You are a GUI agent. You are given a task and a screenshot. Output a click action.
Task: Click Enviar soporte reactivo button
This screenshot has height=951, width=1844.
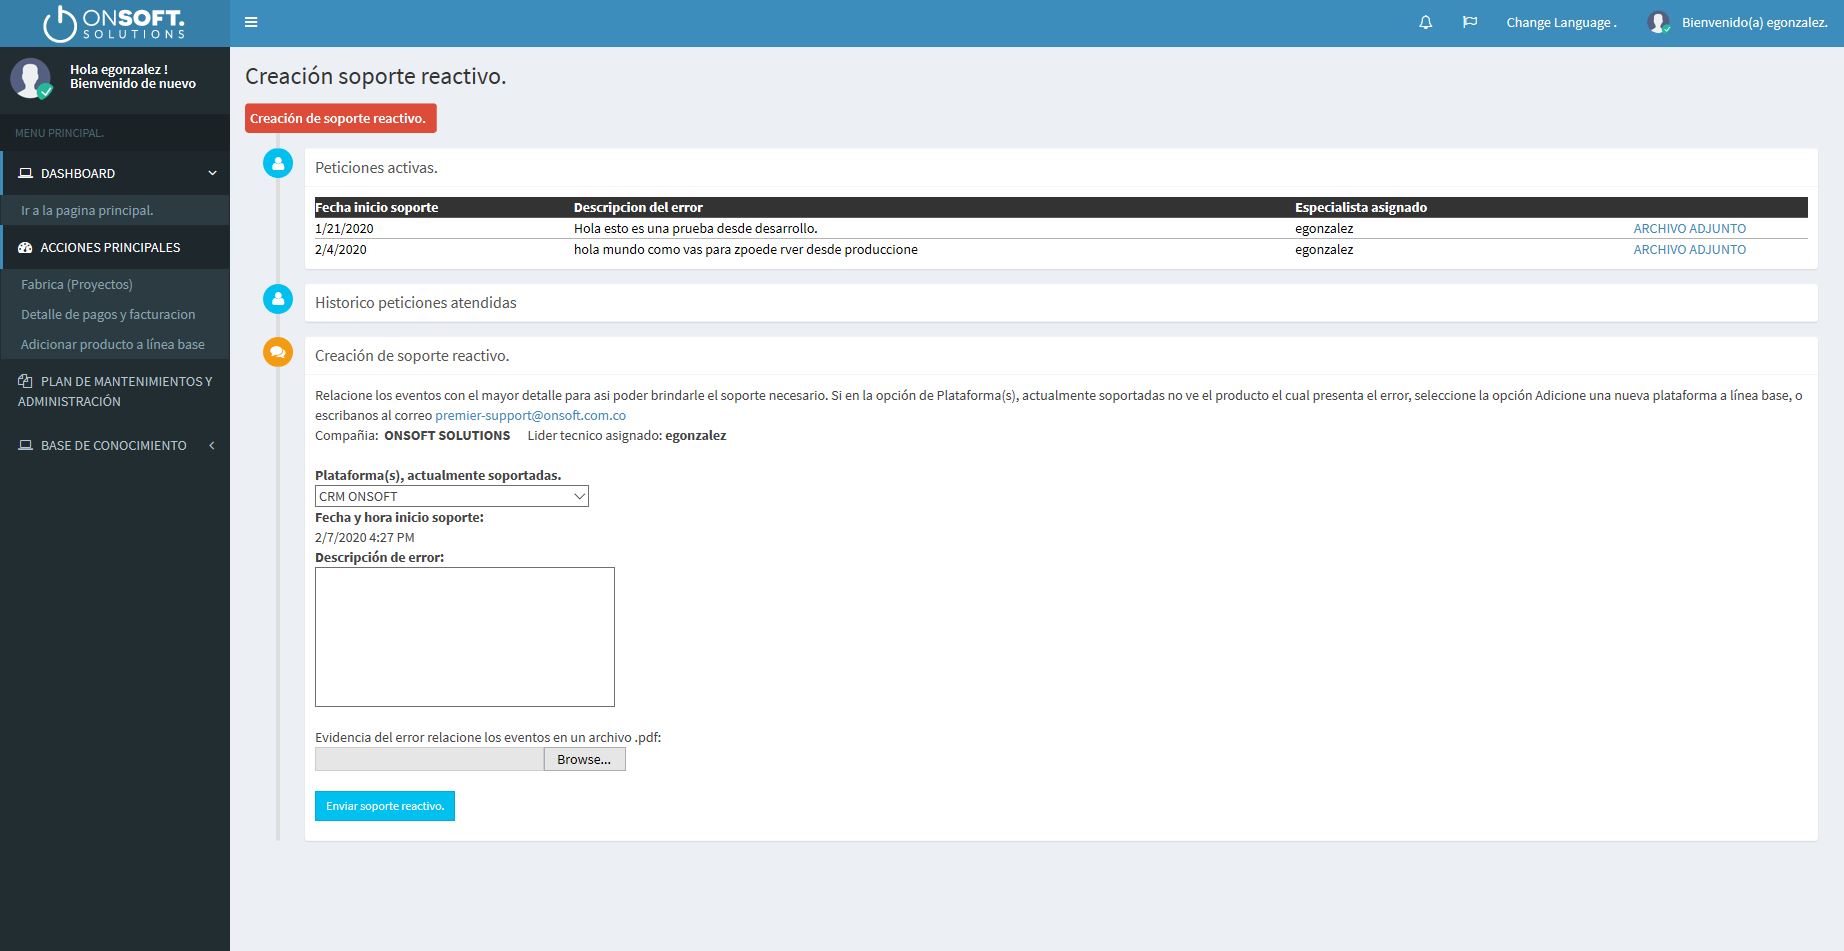[385, 806]
